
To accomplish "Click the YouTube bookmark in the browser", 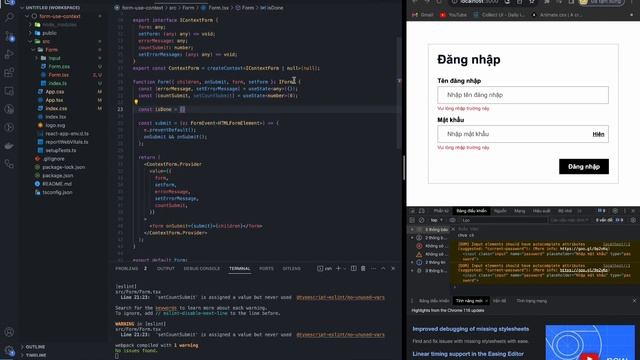I will [453, 15].
